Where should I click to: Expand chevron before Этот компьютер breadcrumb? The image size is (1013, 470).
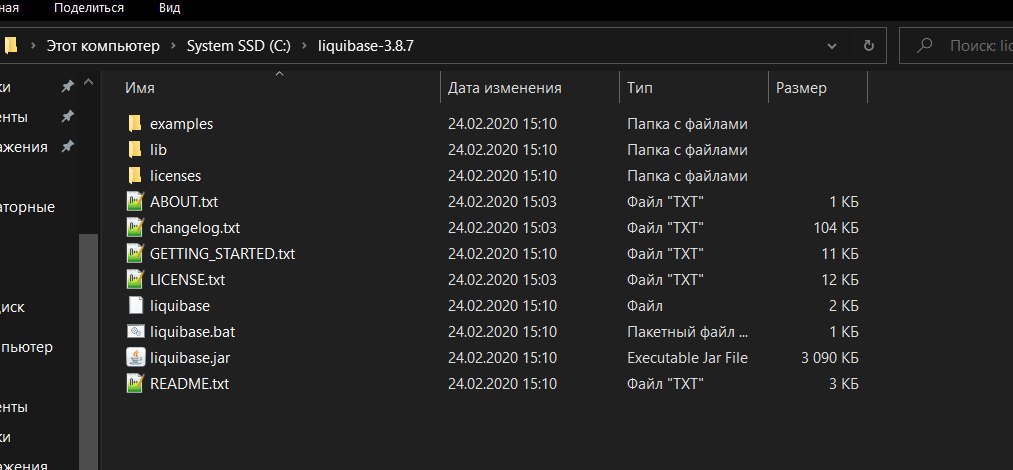coord(32,46)
